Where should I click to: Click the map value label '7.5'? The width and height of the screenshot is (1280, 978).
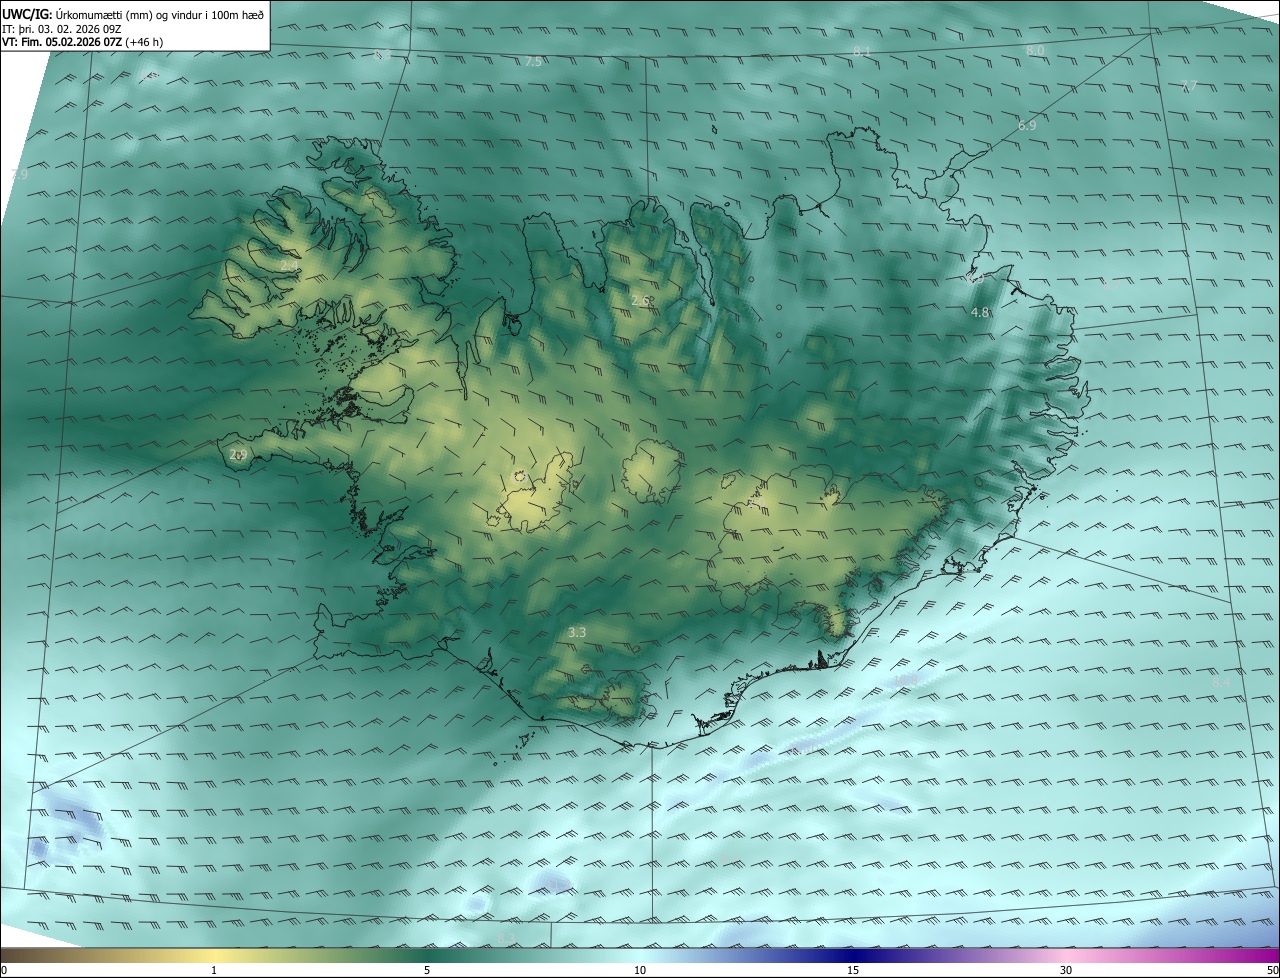click(x=533, y=62)
